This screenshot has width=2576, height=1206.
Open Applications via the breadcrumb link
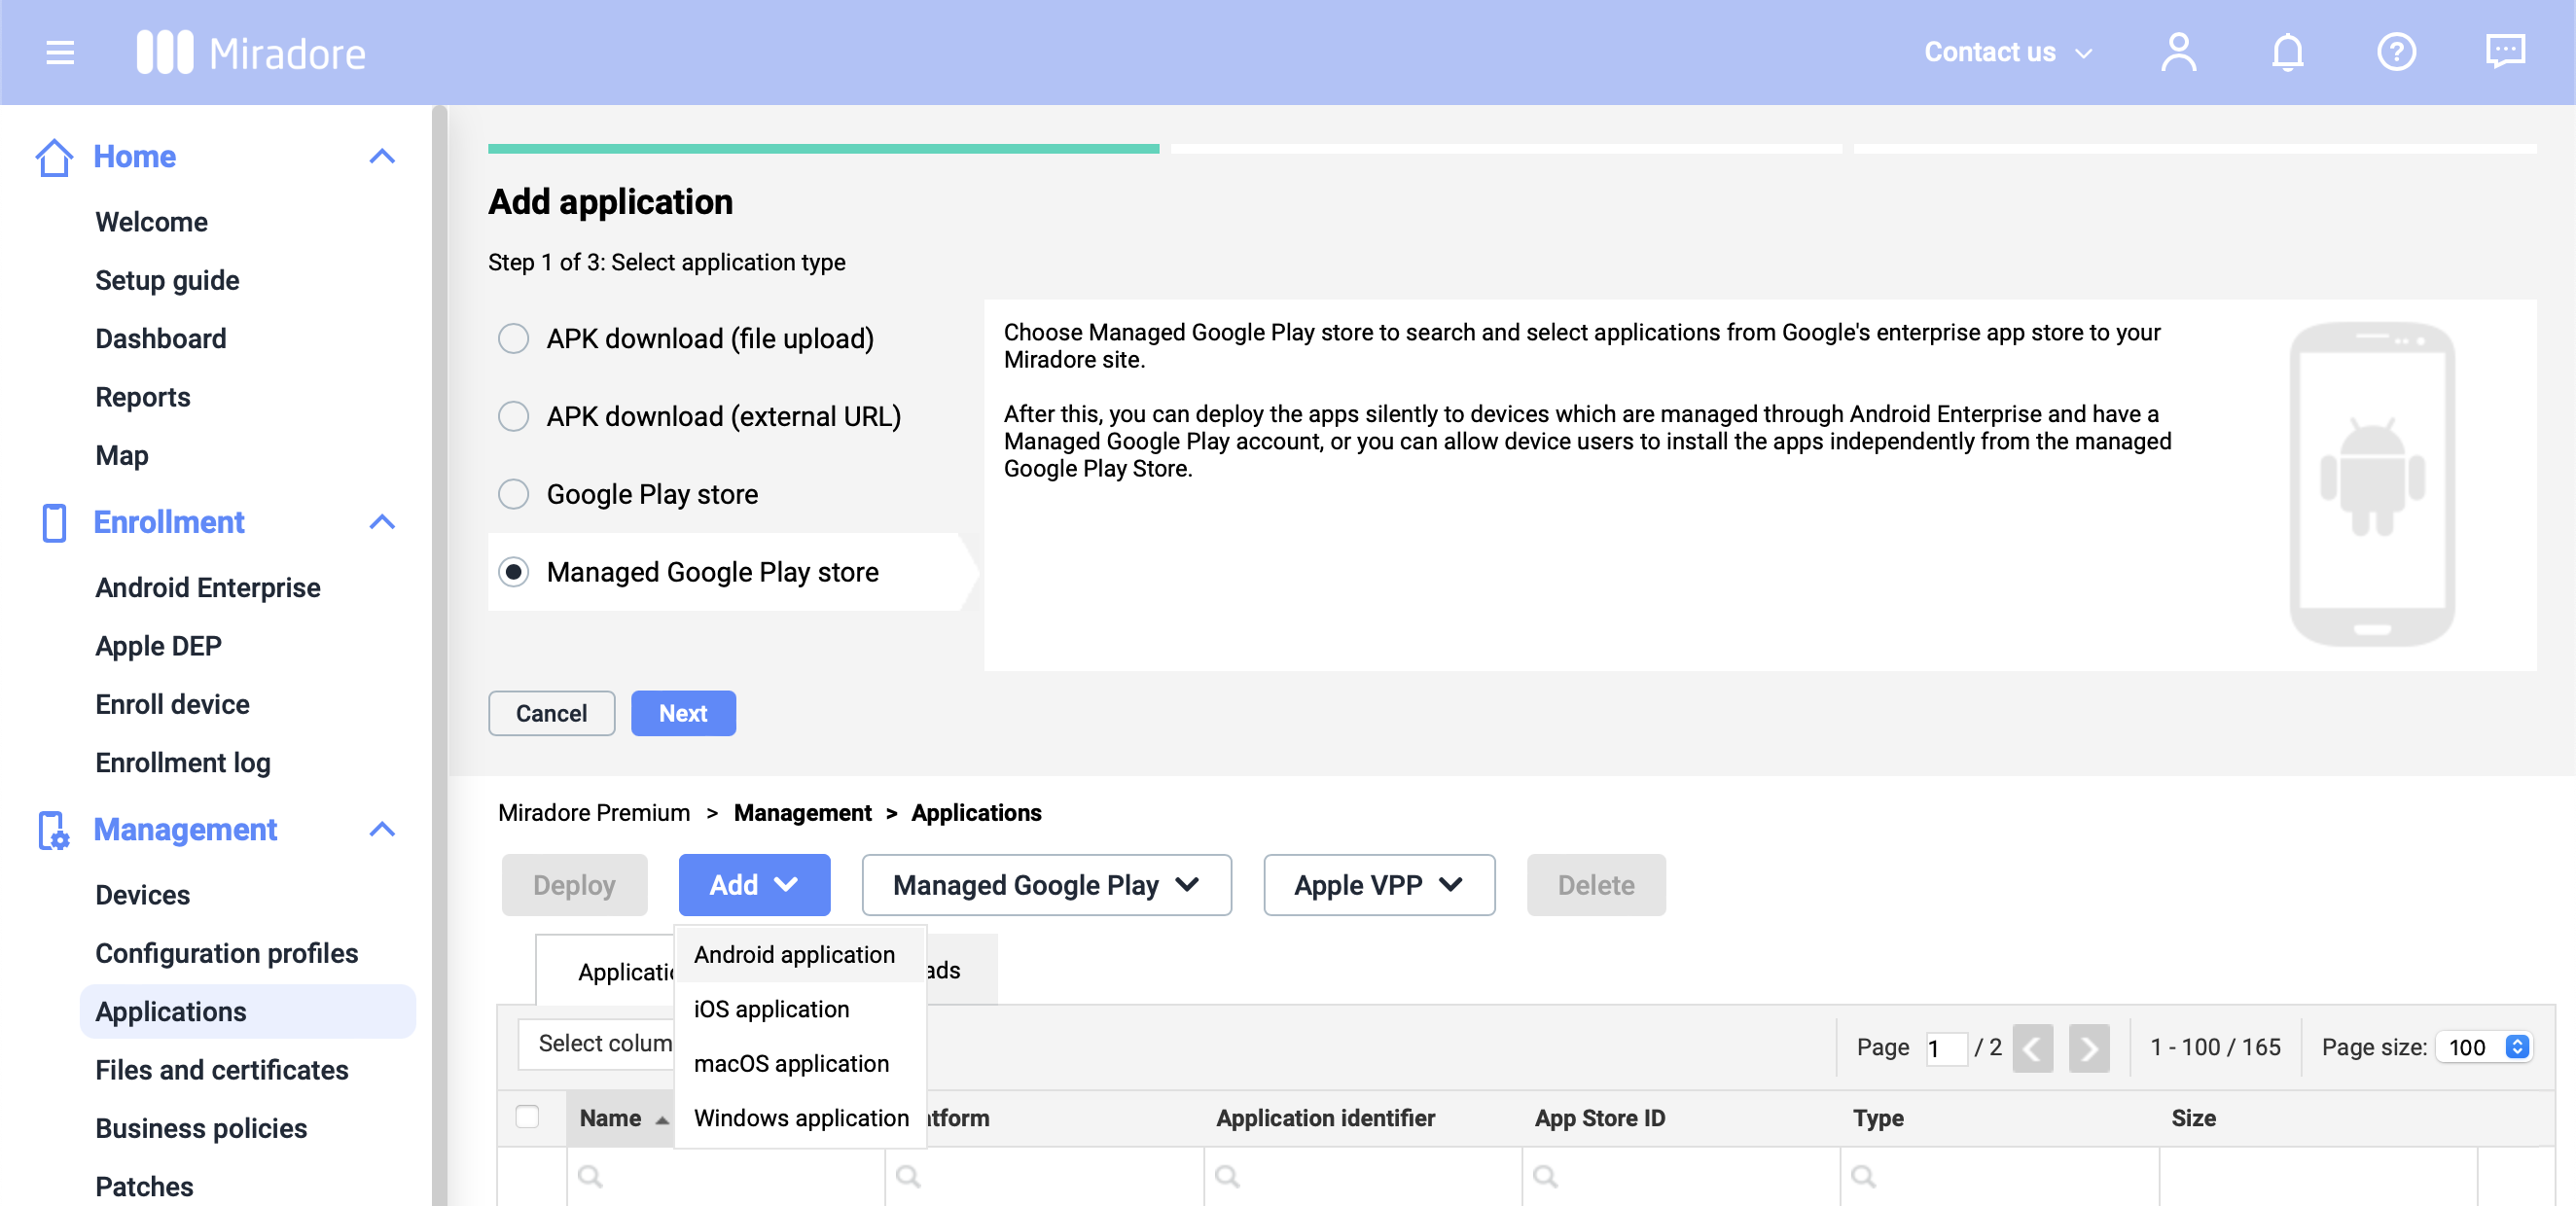click(975, 813)
